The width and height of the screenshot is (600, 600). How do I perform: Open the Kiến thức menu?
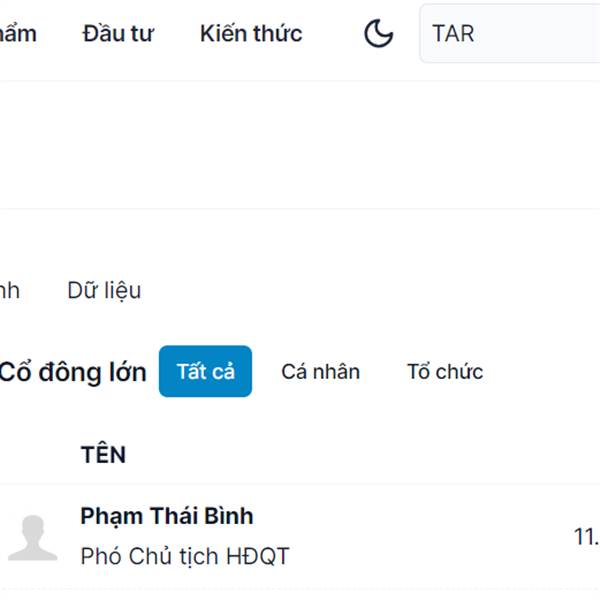click(251, 33)
